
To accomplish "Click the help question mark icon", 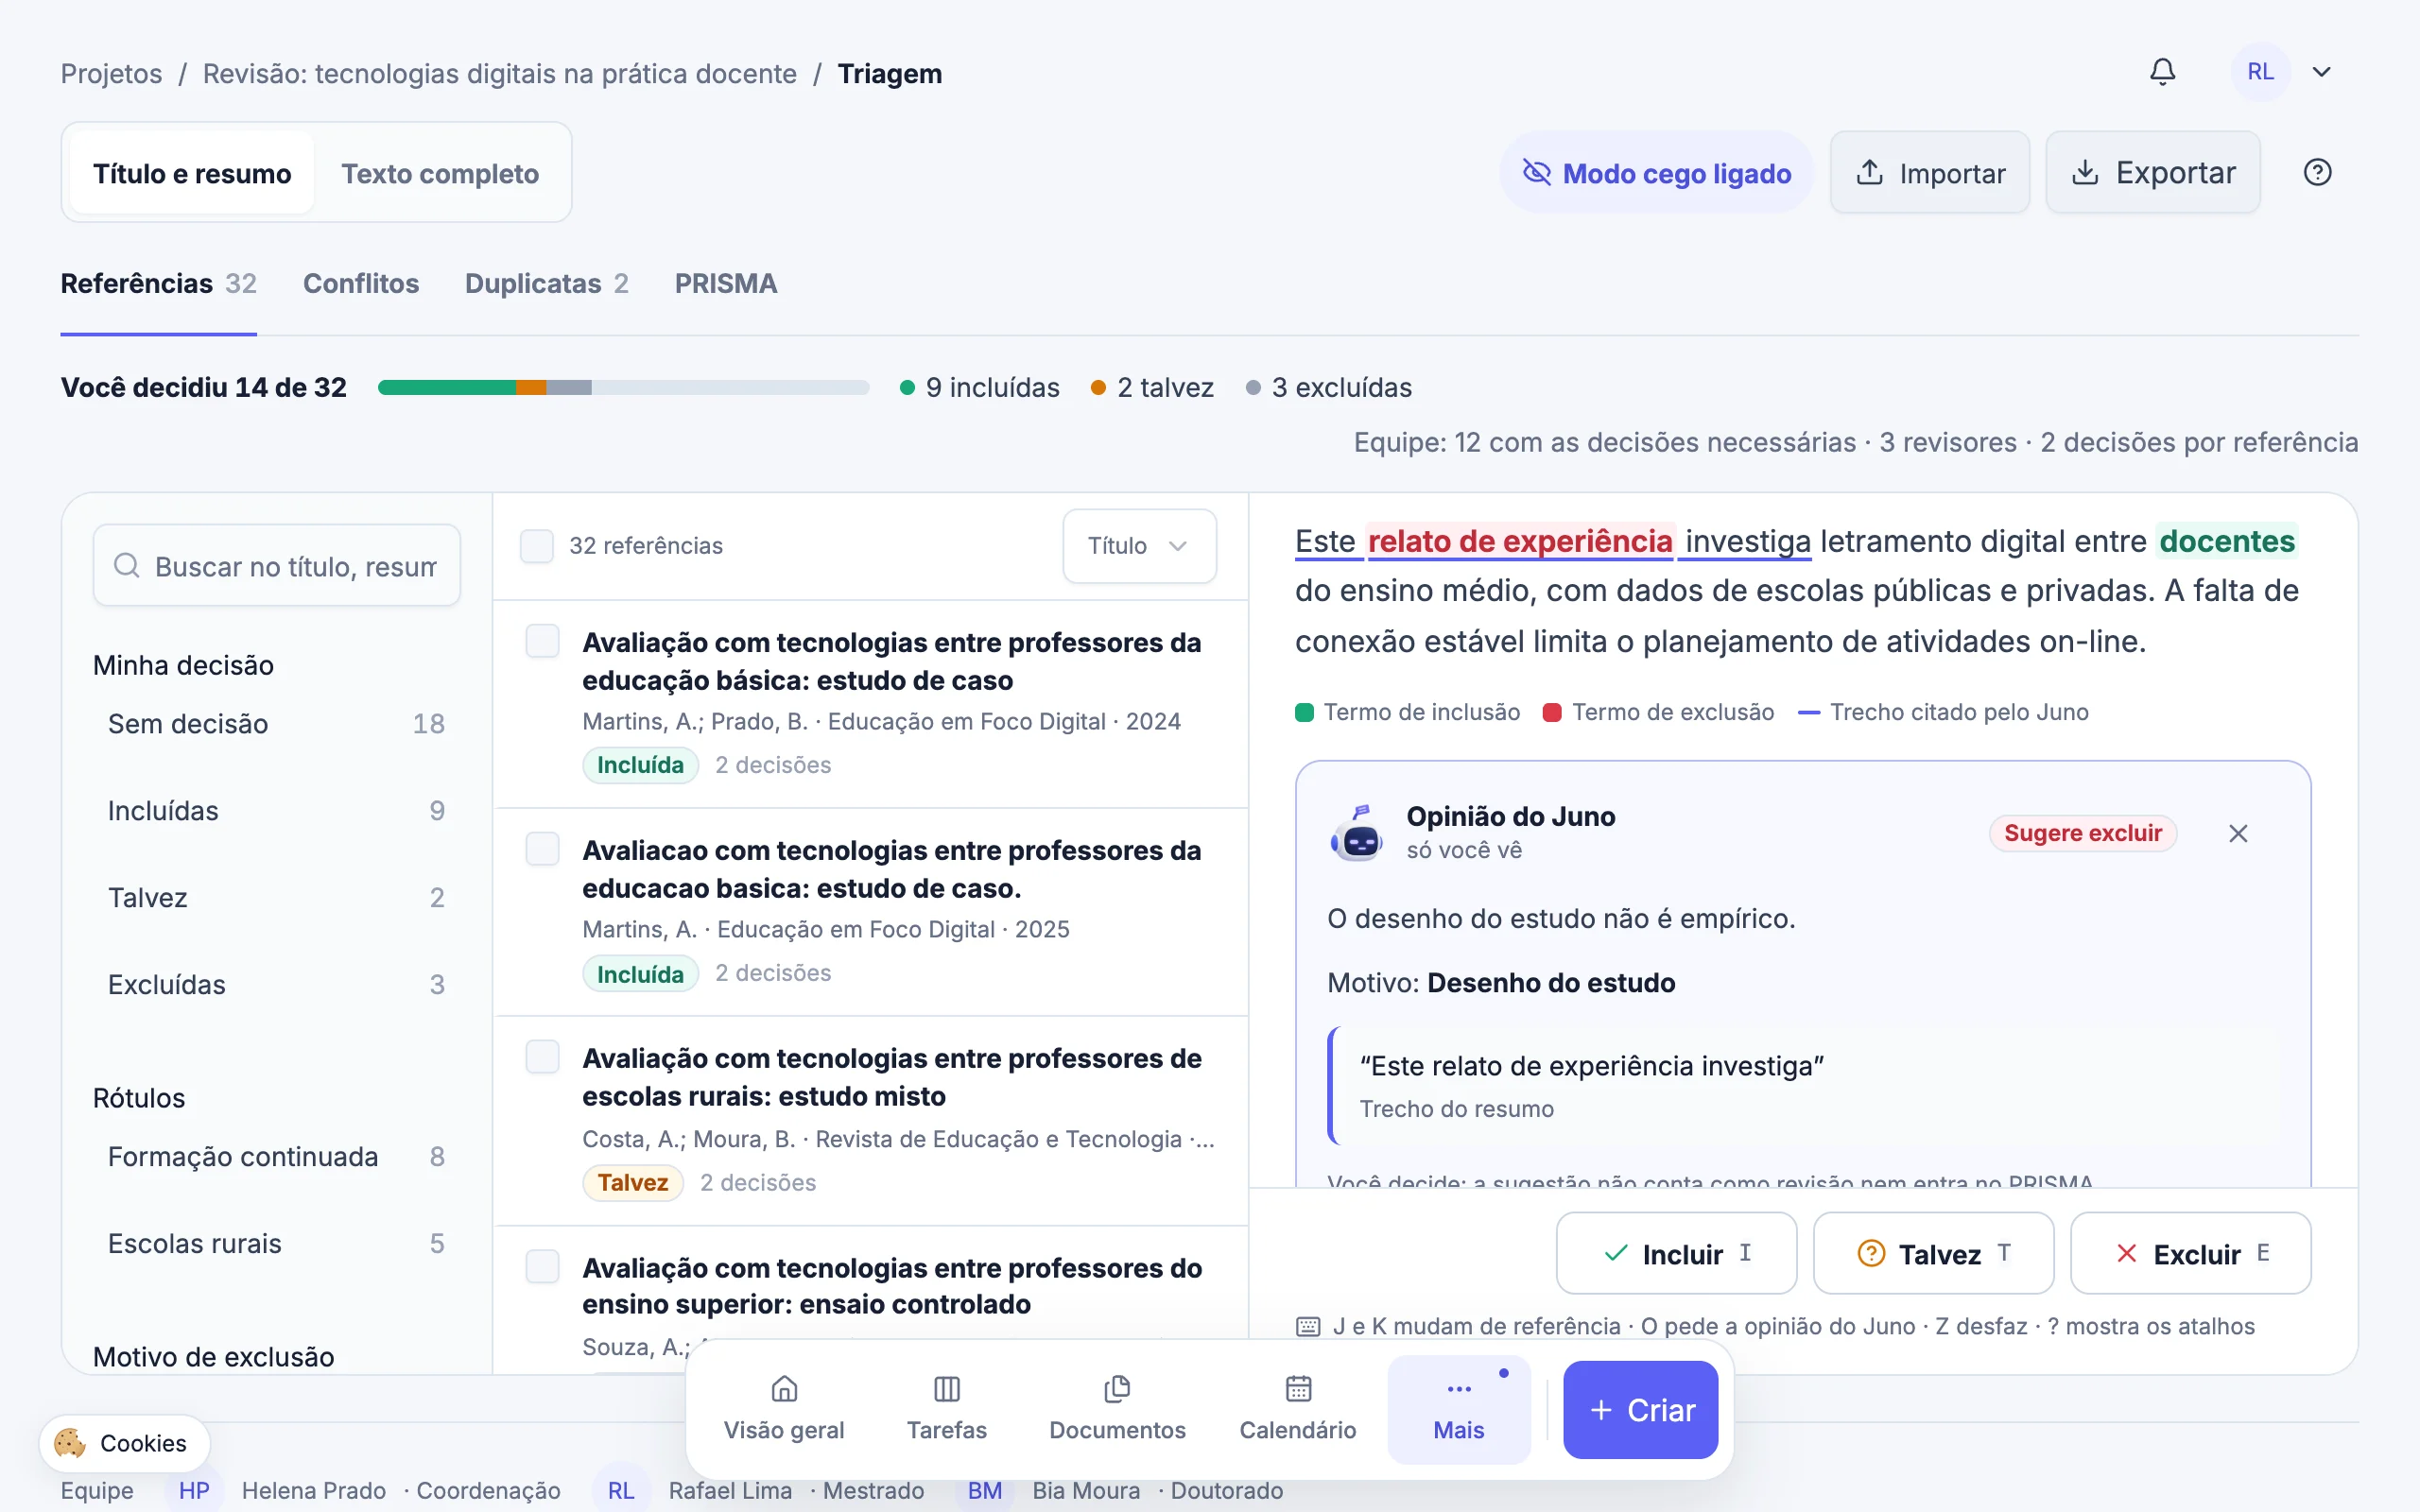I will click(x=2317, y=172).
